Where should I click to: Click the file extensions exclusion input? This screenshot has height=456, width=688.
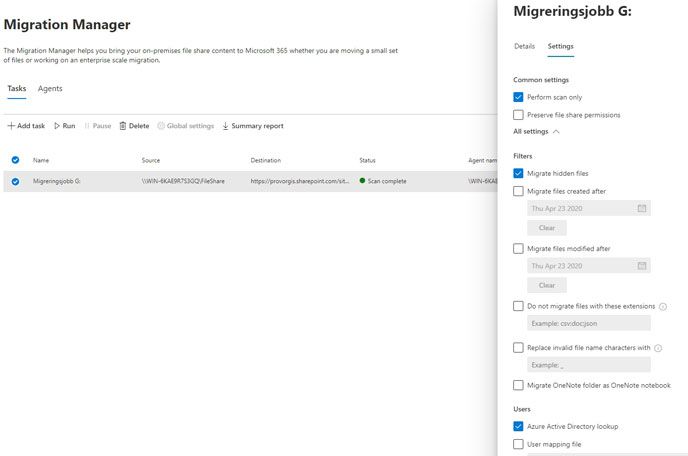pyautogui.click(x=588, y=323)
